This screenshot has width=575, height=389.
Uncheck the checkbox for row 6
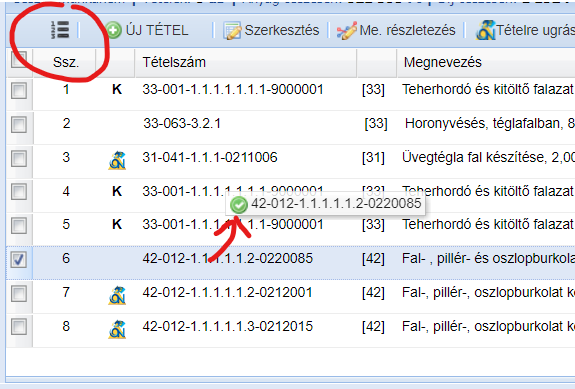click(19, 260)
